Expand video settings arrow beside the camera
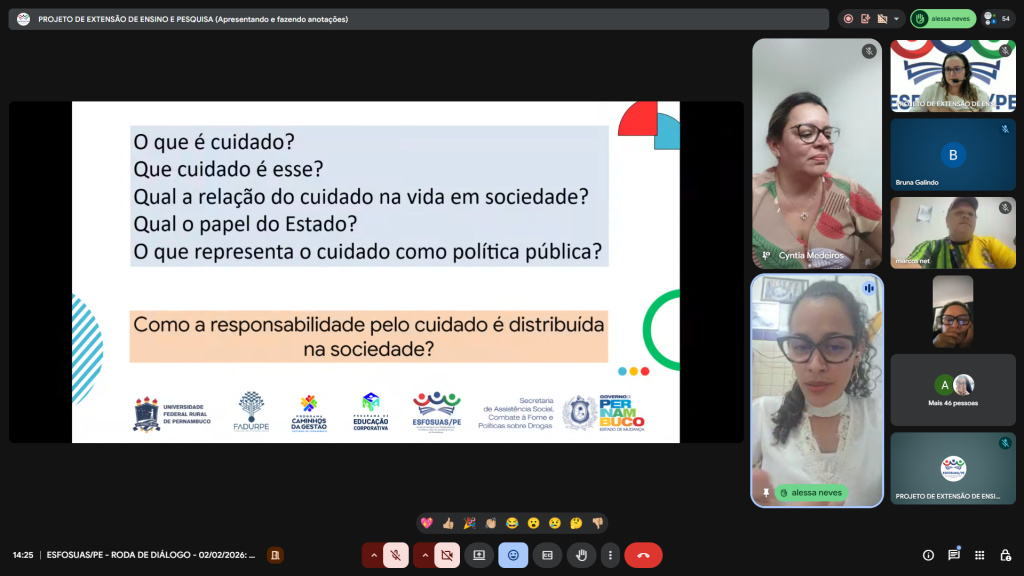Screen dimensions: 1024x576 pos(425,555)
